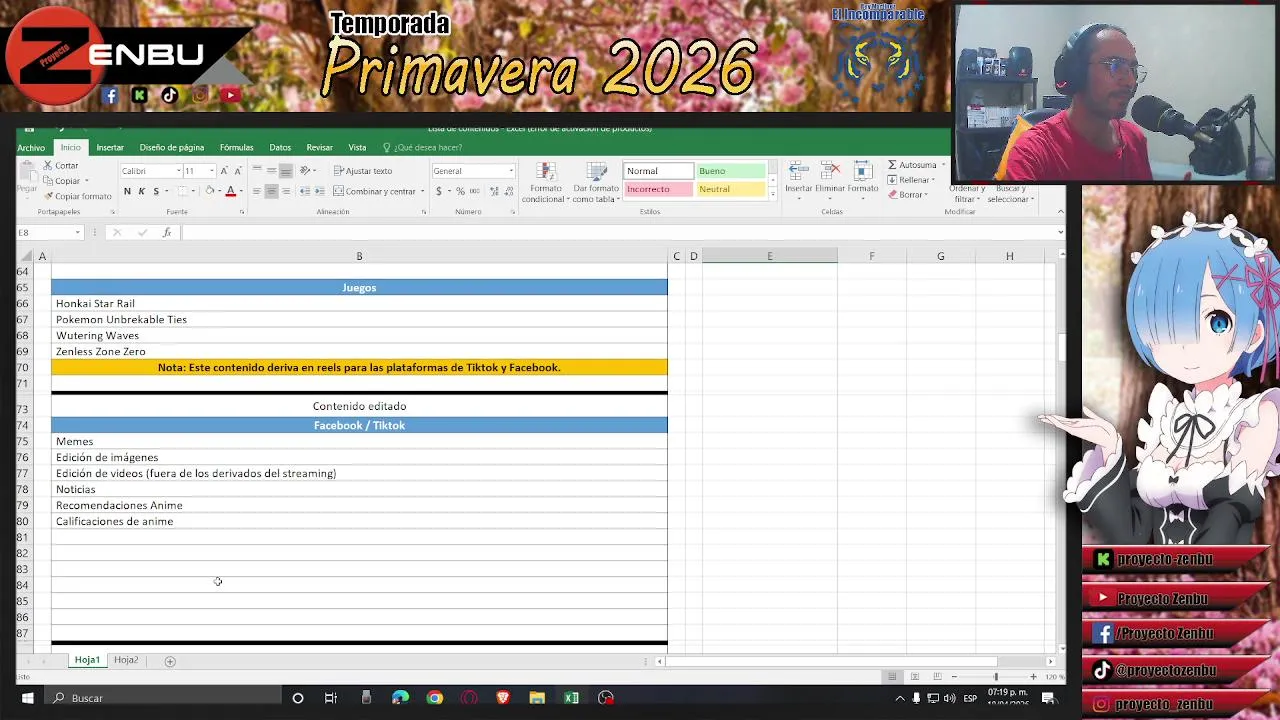Decrease font size with the small A icon
The width and height of the screenshot is (1280, 720).
tap(237, 171)
